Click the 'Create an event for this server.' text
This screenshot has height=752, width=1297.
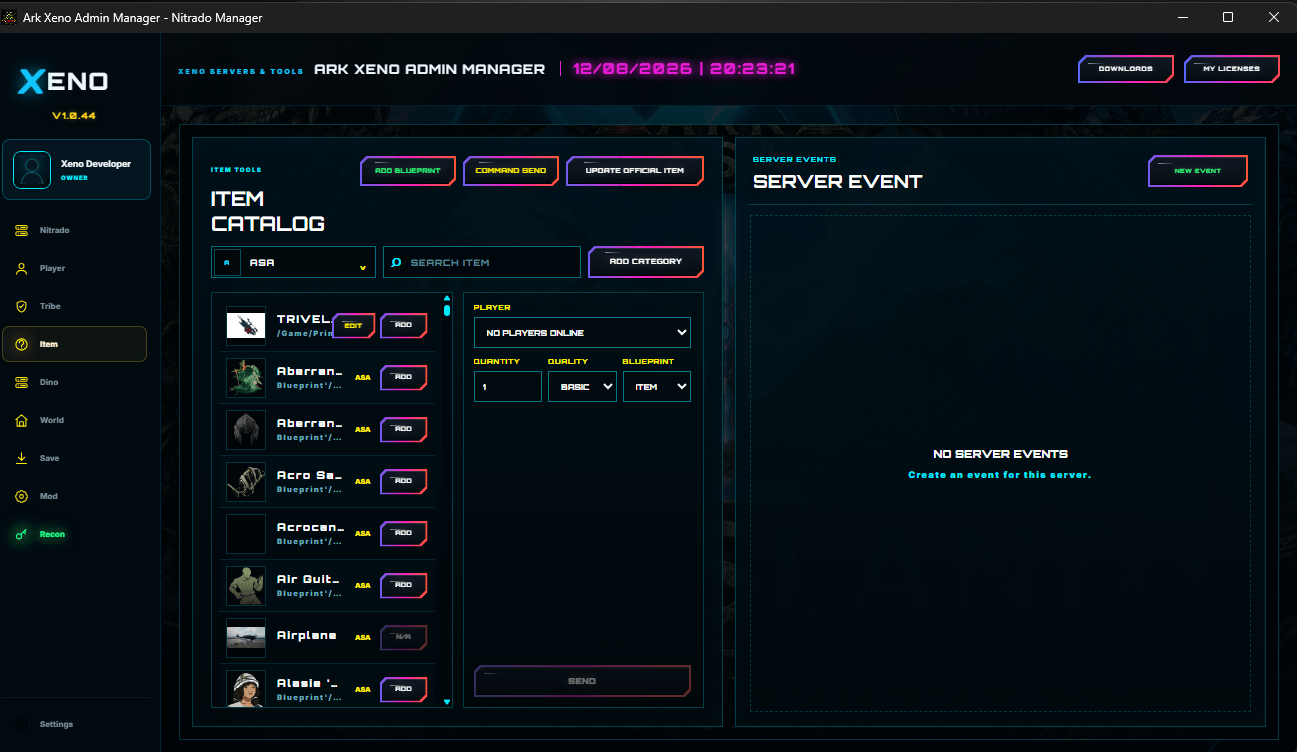coord(999,475)
